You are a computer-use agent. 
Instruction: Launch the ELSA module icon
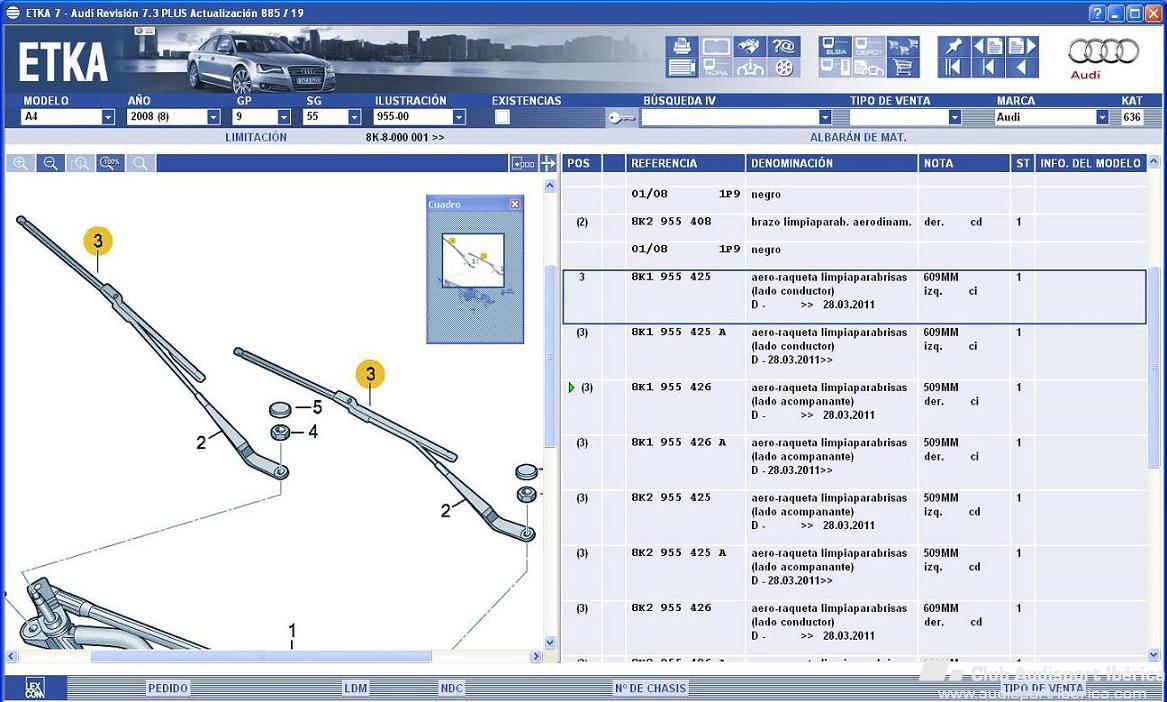835,46
